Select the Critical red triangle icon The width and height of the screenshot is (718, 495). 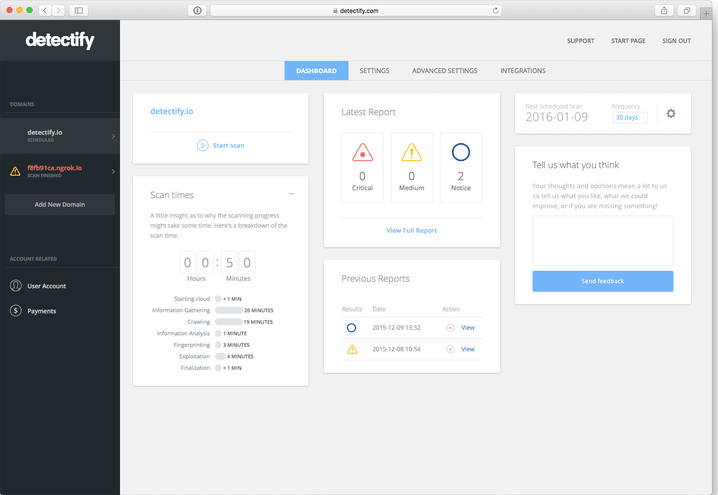tap(362, 152)
